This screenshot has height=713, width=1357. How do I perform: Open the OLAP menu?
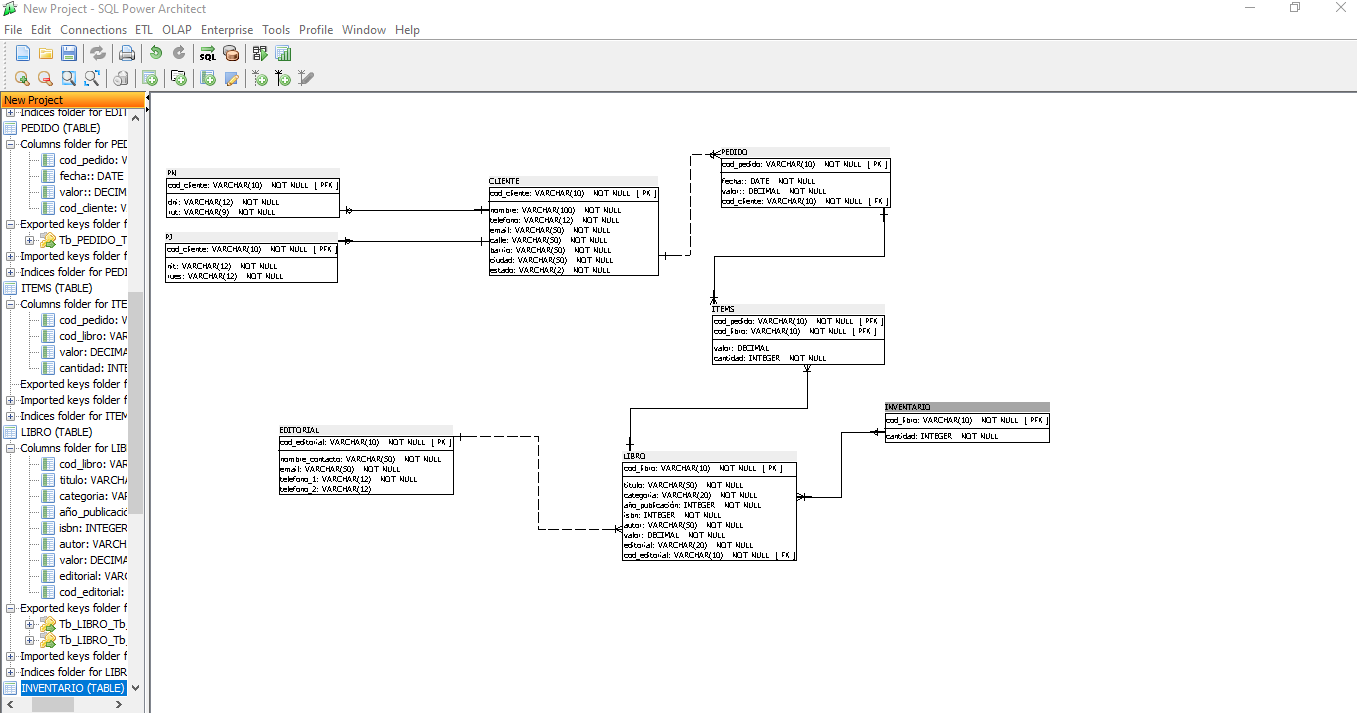(177, 30)
